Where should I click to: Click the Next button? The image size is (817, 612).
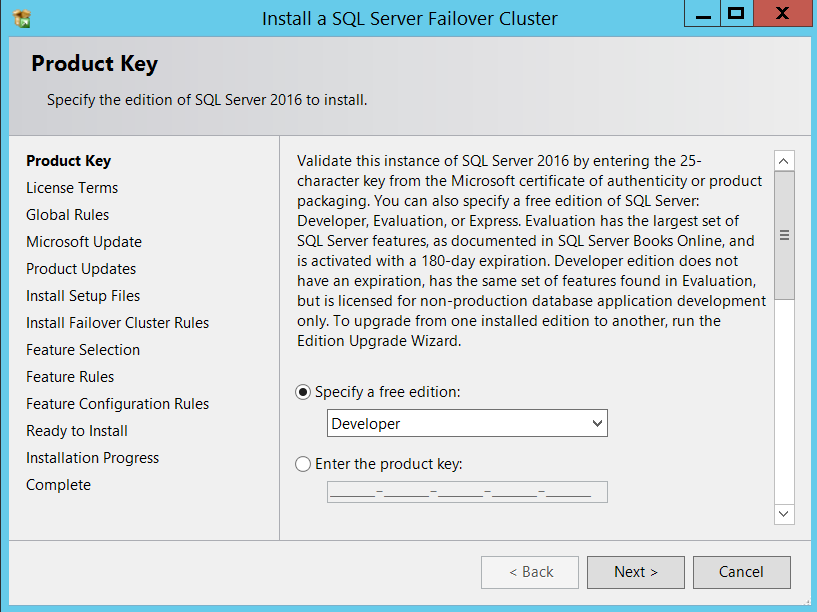coord(635,572)
